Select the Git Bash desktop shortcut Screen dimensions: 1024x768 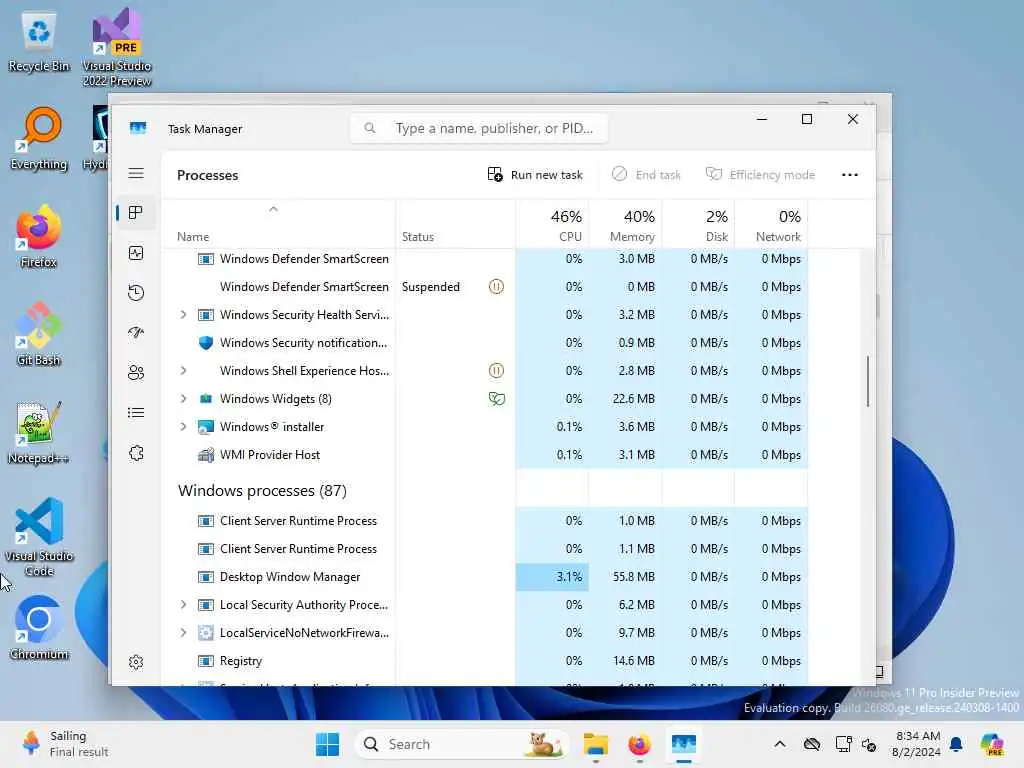coord(39,334)
